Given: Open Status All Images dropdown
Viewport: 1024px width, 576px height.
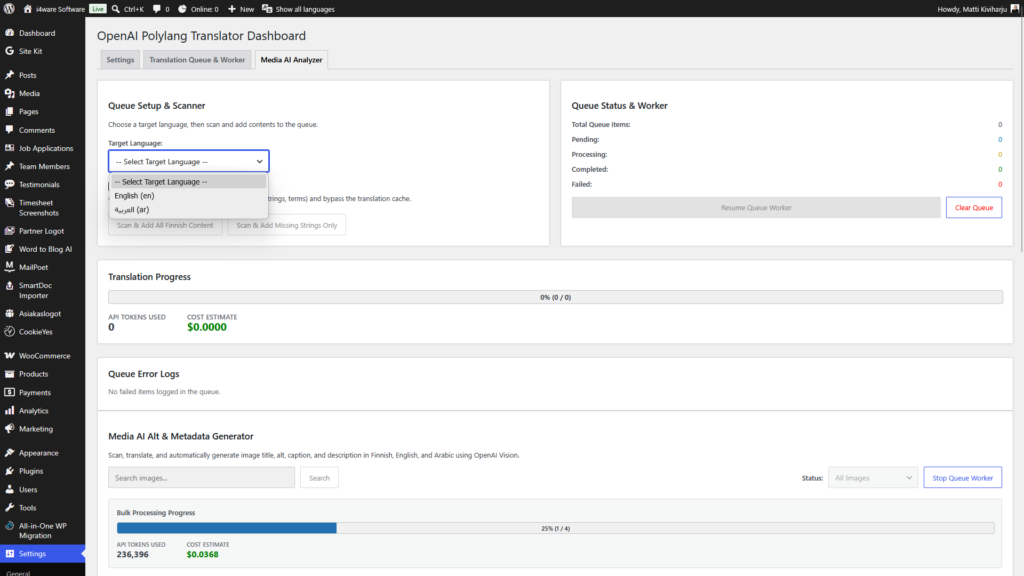Looking at the screenshot, I should click(873, 477).
